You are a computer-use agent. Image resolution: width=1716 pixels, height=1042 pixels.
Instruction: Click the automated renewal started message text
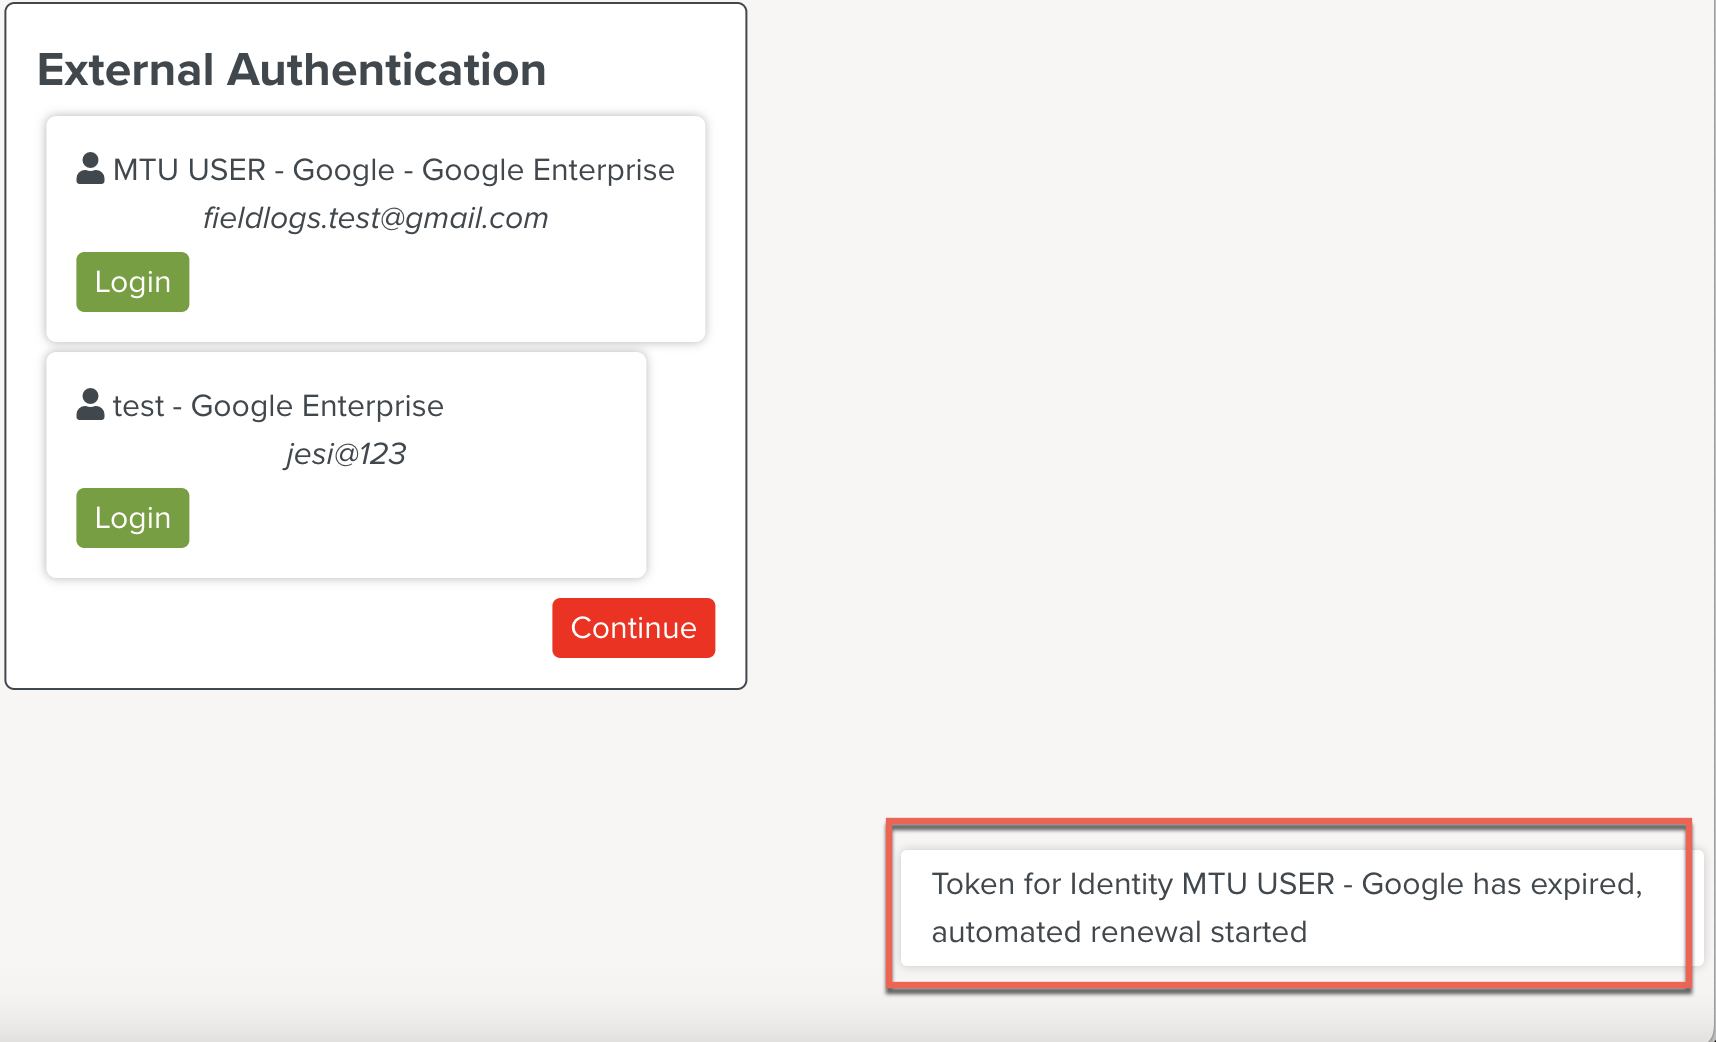pos(1119,931)
